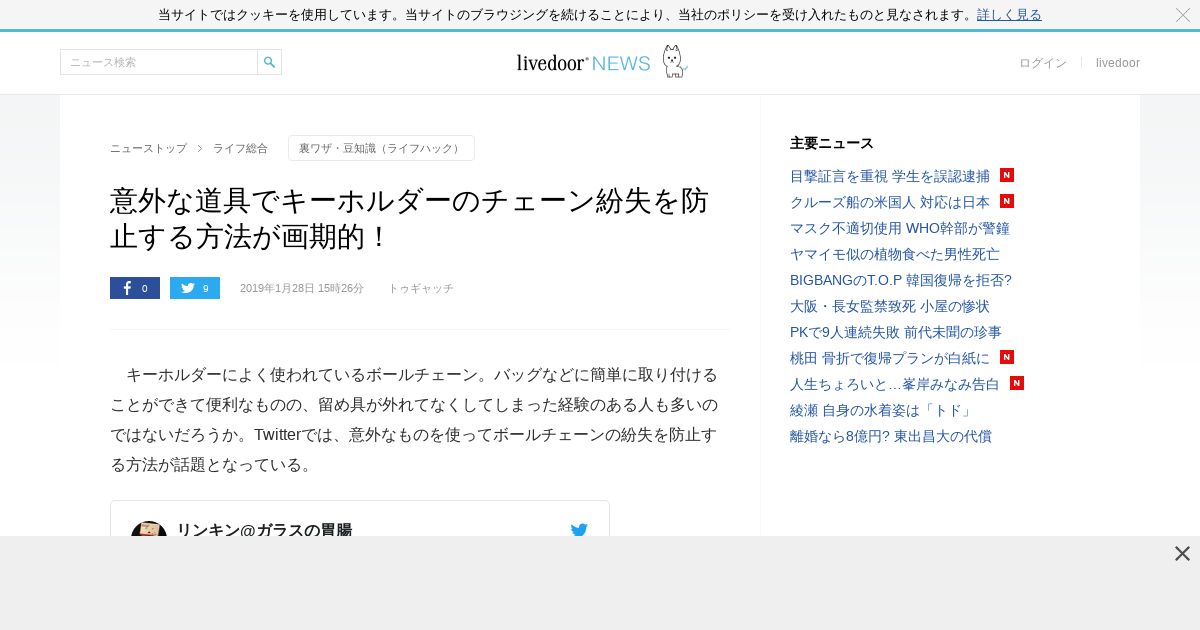This screenshot has width=1200, height=630.
Task: Open the 詳しく見る cookie policy link
Action: 1009,15
